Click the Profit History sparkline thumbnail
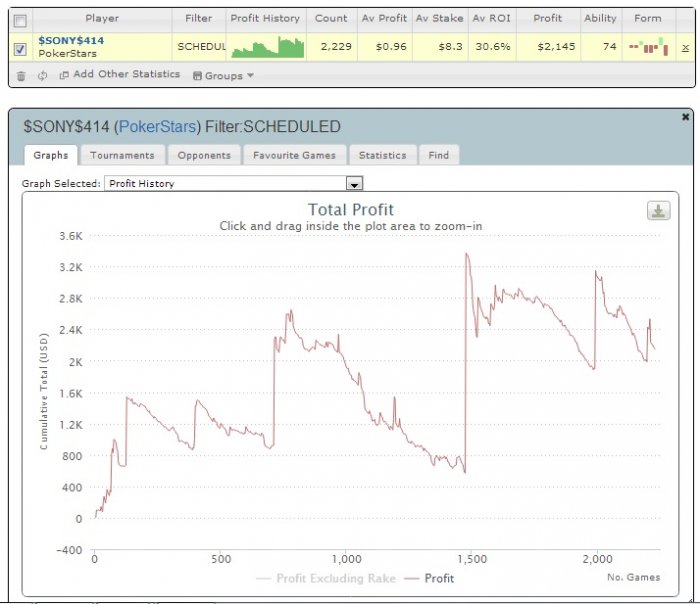 [x=267, y=46]
